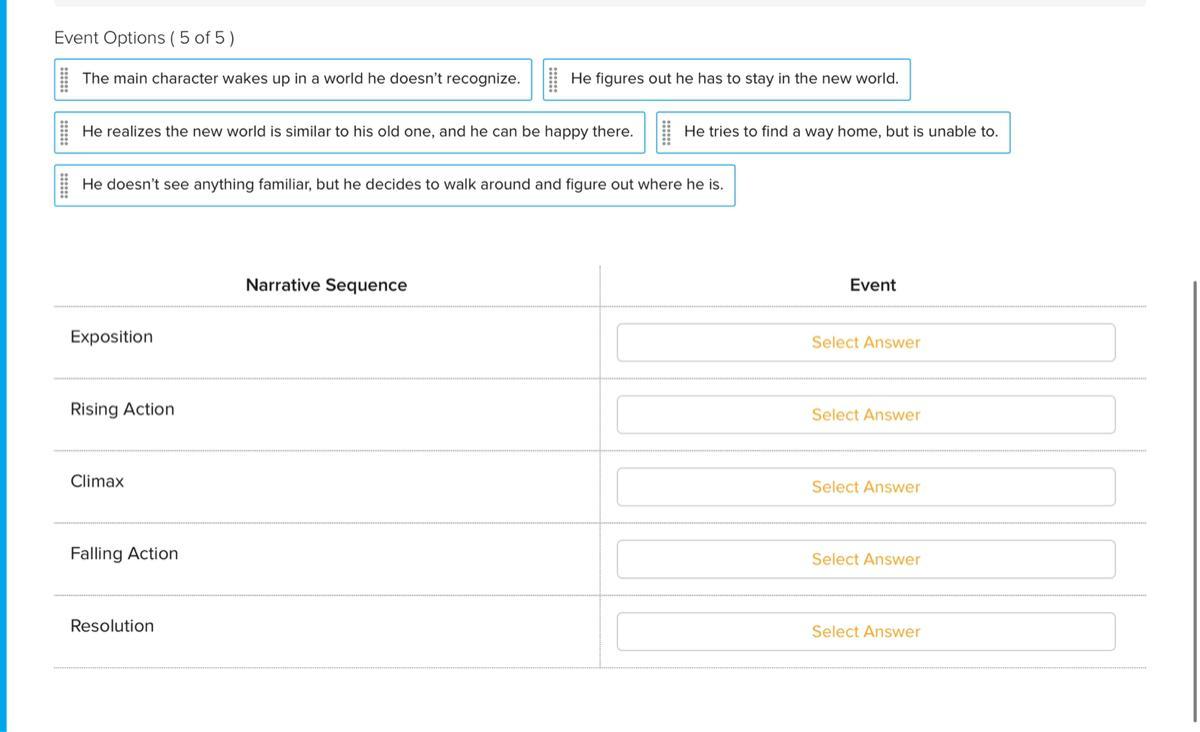Click the 'Event' column header
The image size is (1200, 732).
[x=872, y=285]
